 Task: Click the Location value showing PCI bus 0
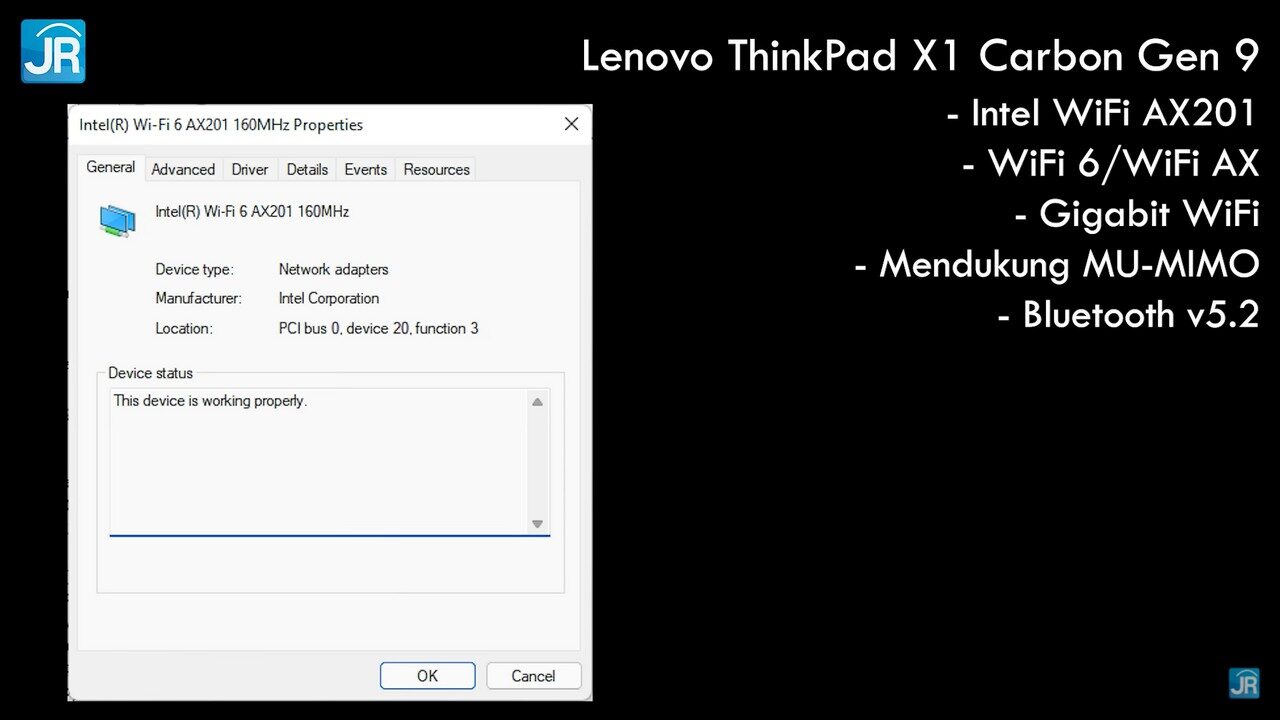tap(378, 328)
